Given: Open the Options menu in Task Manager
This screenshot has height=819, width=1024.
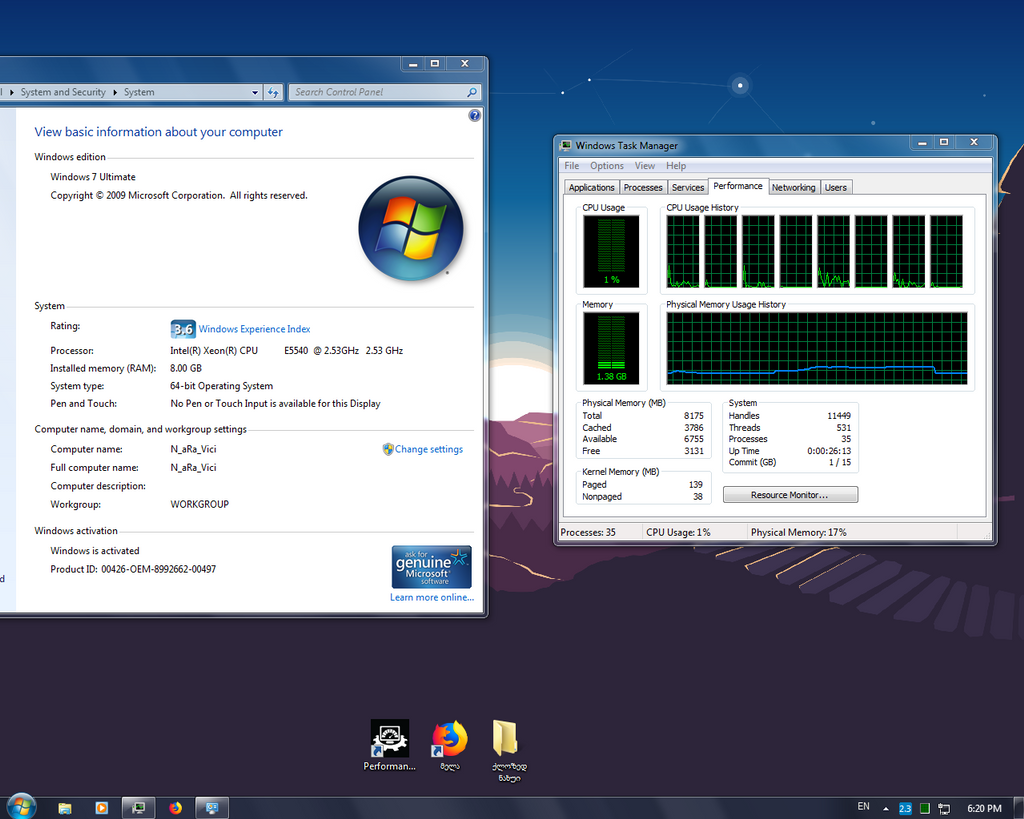Looking at the screenshot, I should pyautogui.click(x=607, y=166).
